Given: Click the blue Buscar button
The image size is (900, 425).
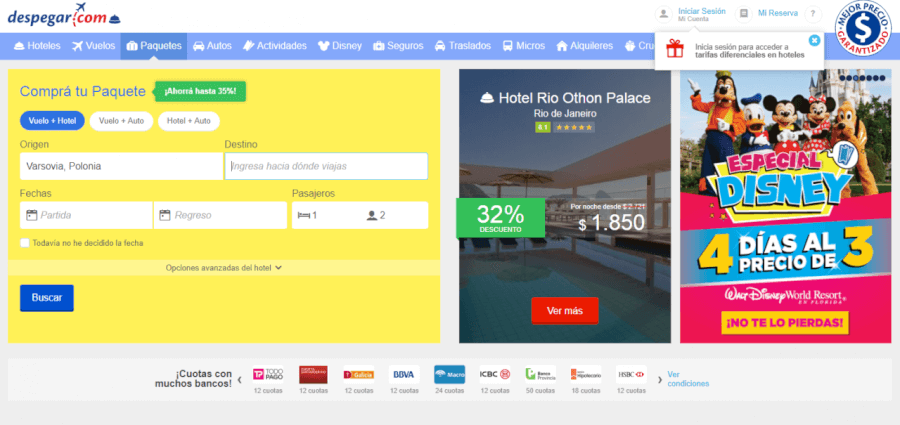Looking at the screenshot, I should point(47,298).
